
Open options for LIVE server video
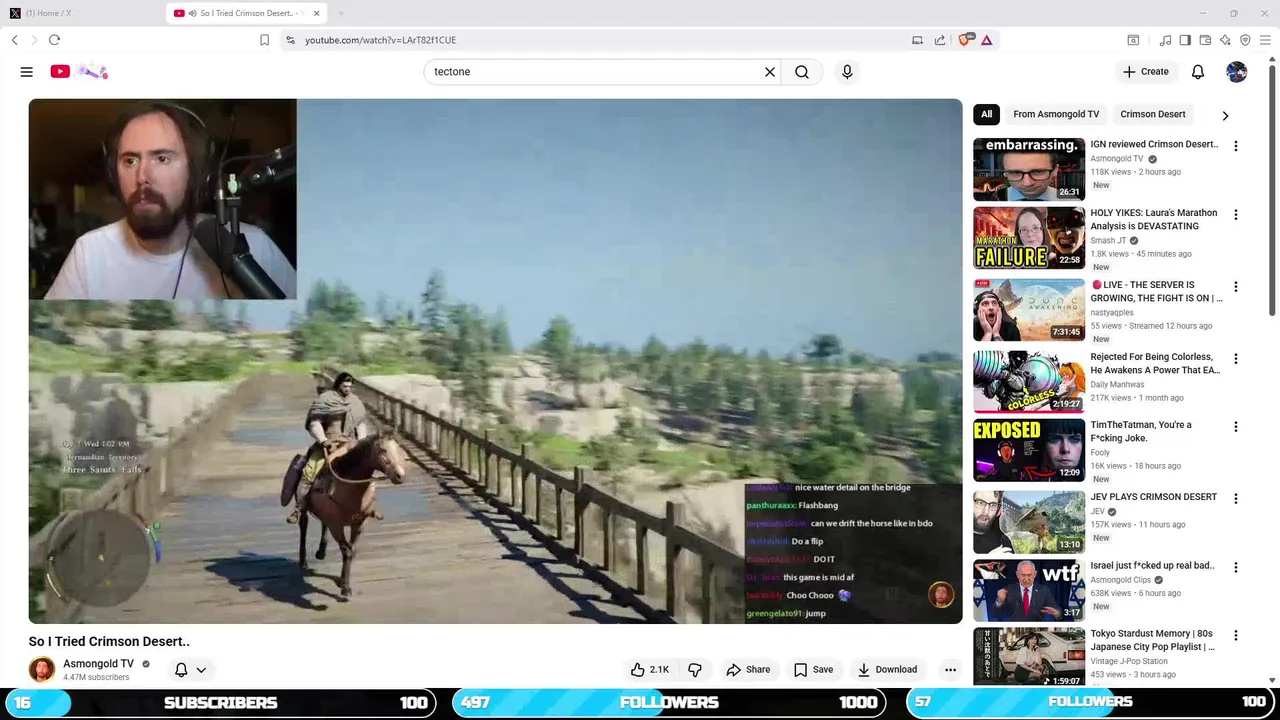coord(1236,287)
